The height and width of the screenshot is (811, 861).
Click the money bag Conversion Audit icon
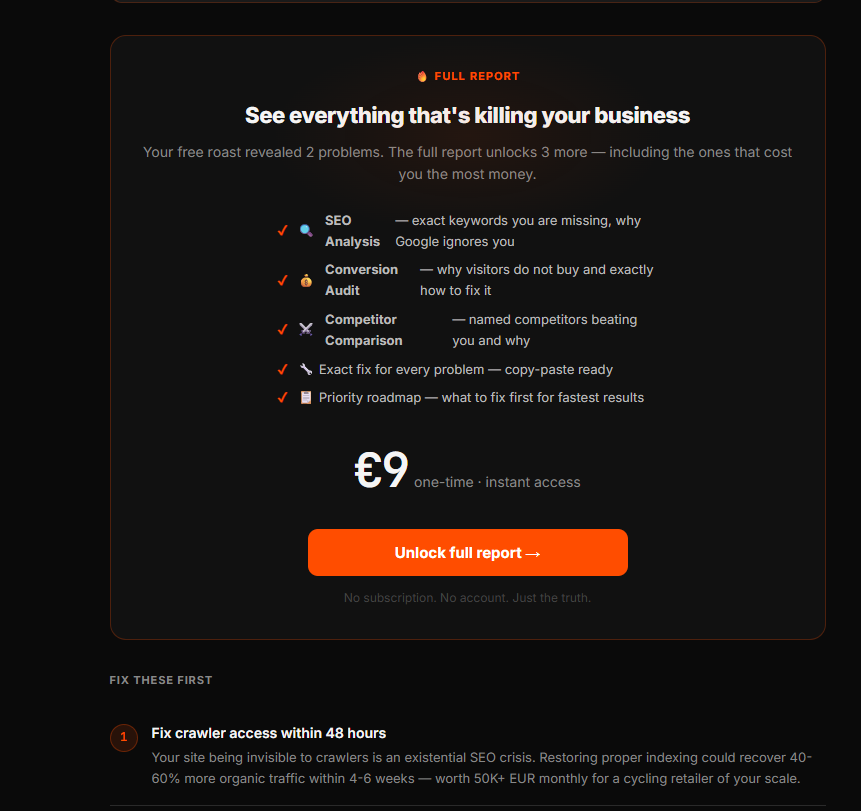(306, 281)
